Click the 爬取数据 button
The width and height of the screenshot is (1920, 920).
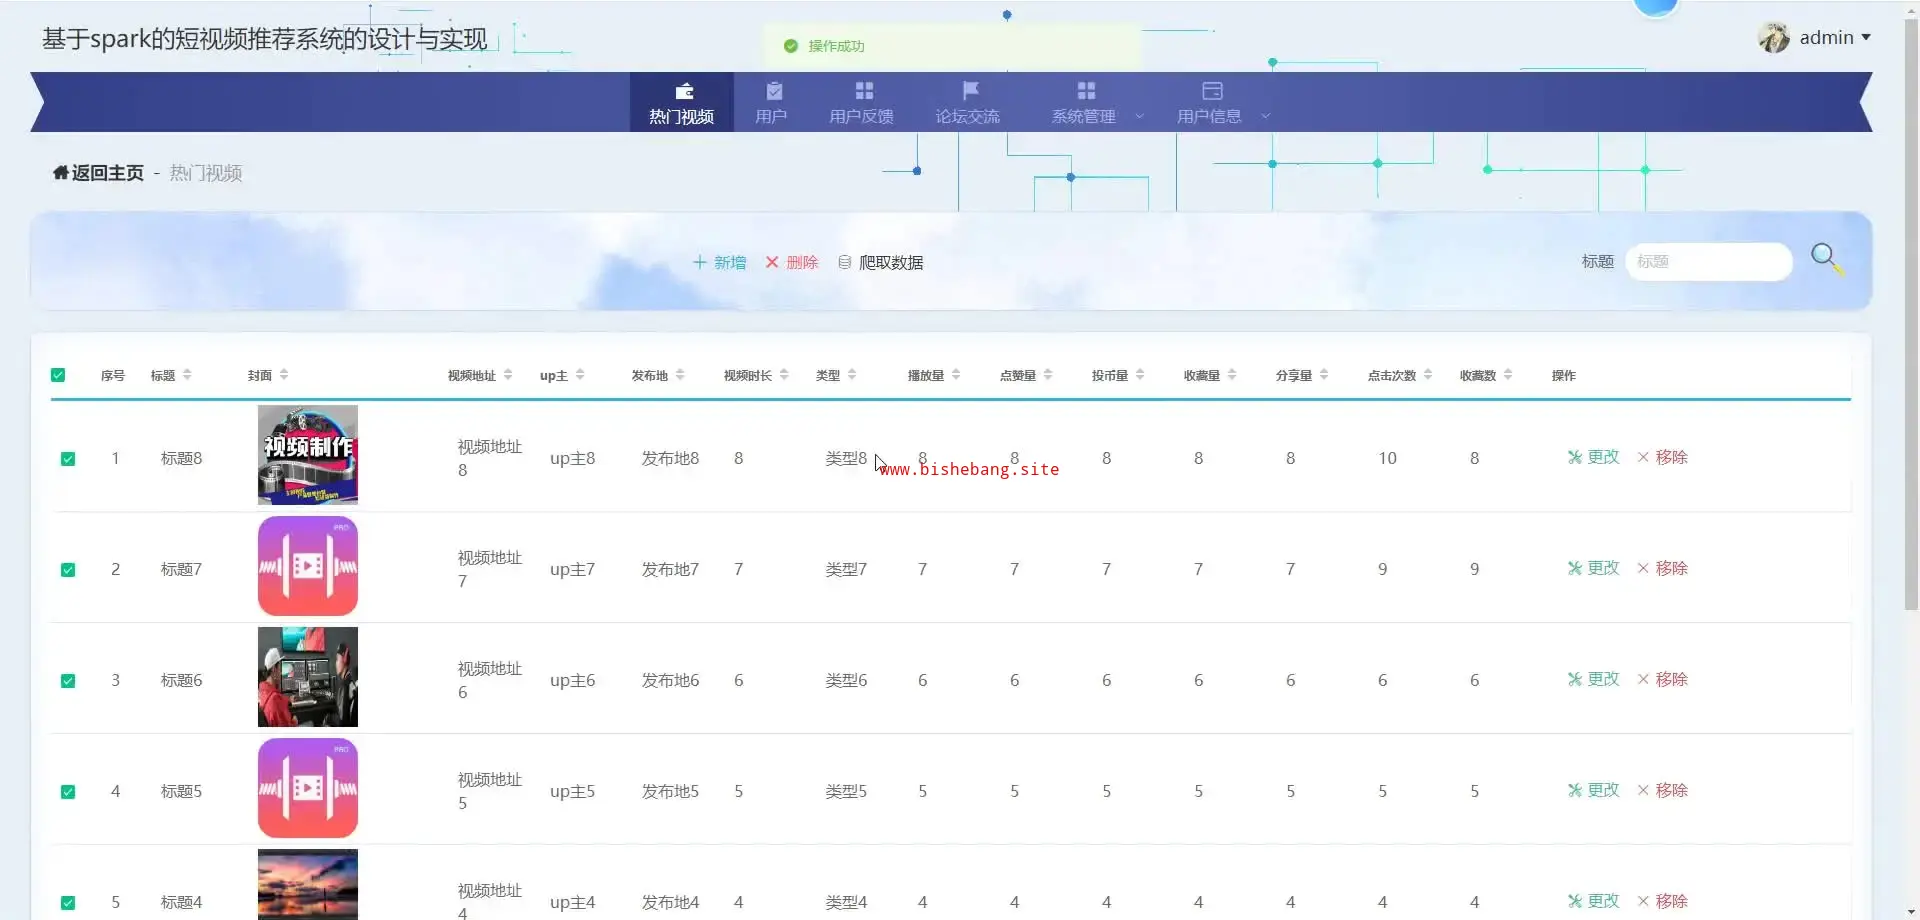tap(880, 262)
